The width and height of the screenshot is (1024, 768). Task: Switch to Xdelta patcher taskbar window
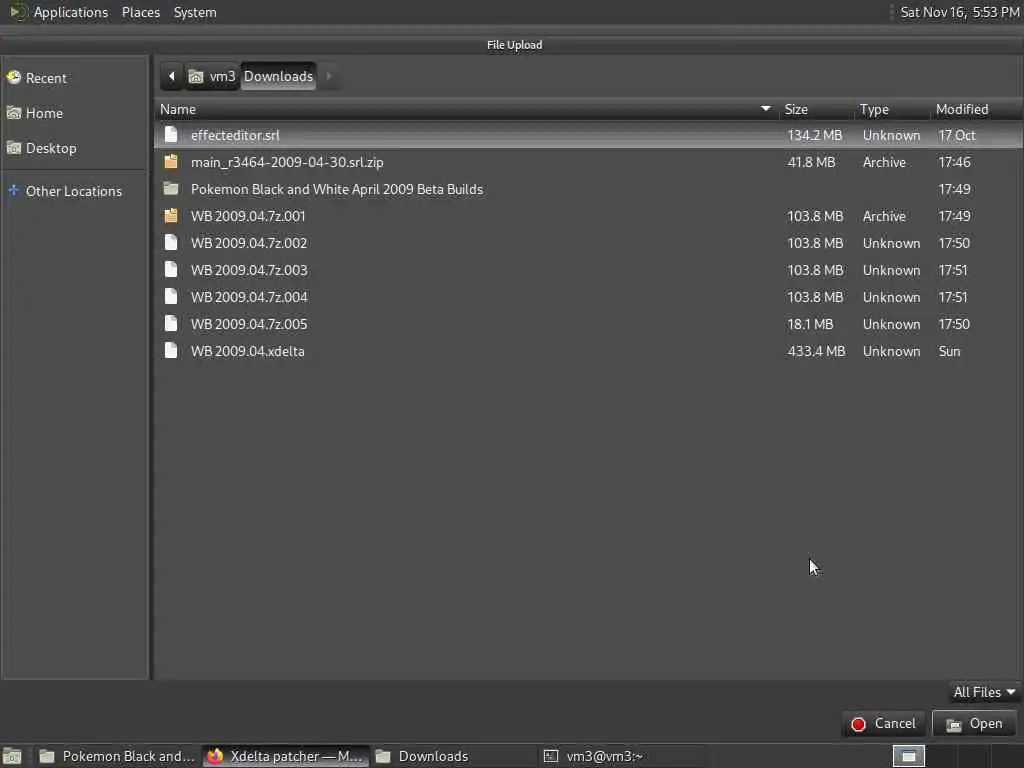point(285,756)
